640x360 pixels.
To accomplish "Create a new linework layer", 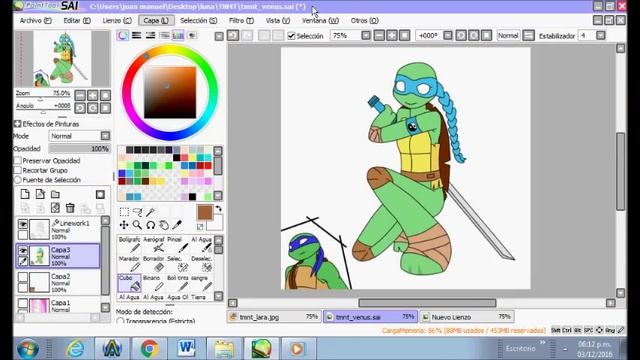I will pos(40,194).
